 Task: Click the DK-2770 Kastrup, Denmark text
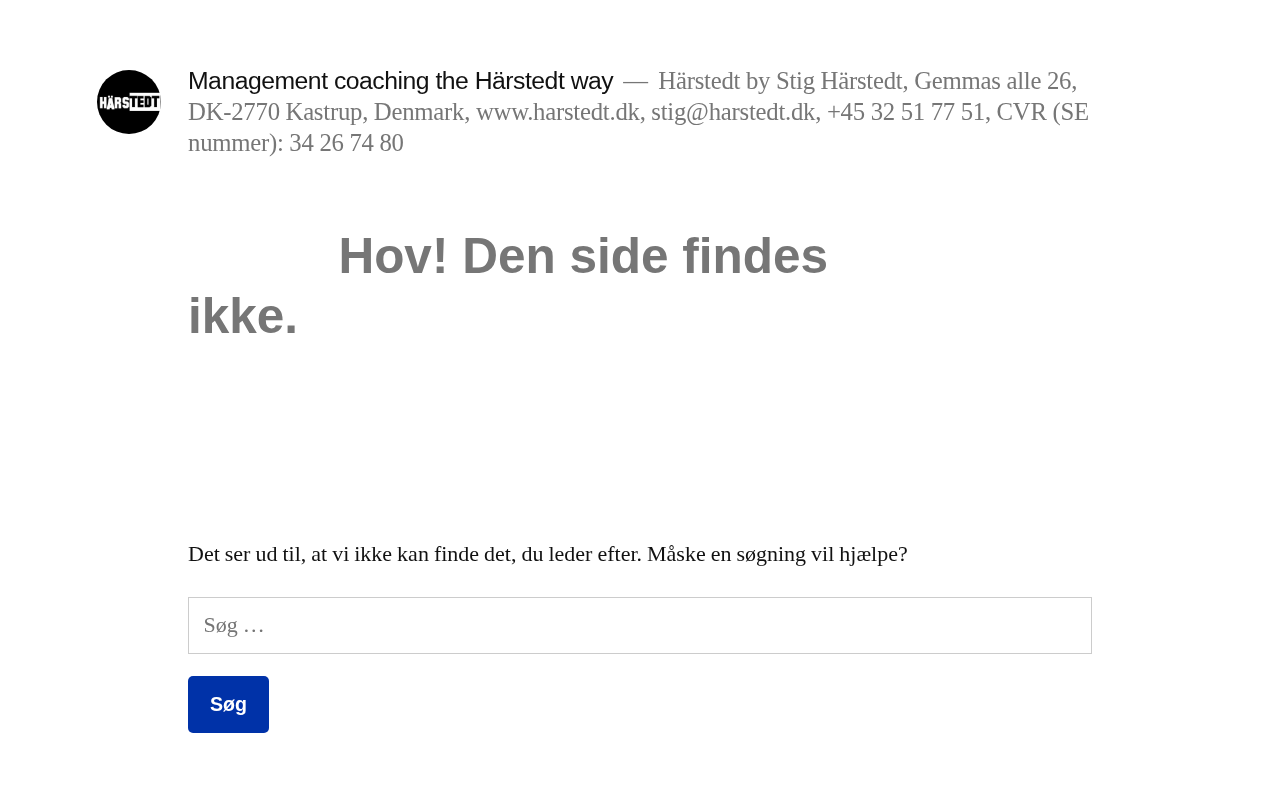pos(328,112)
